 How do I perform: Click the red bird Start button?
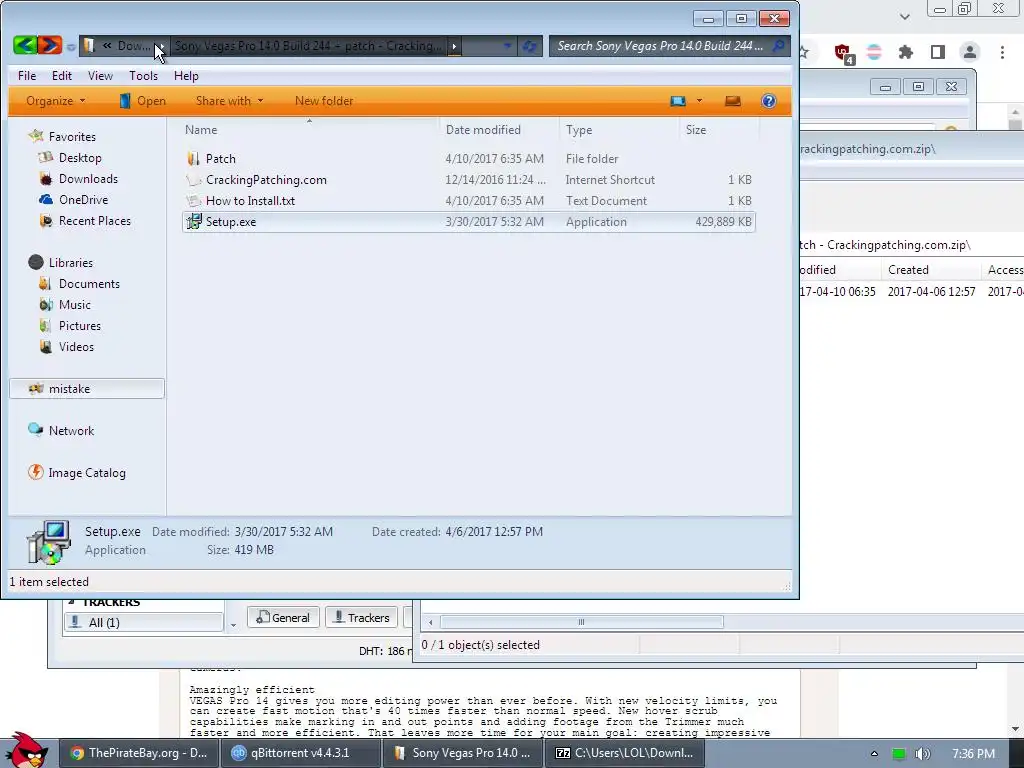point(26,750)
